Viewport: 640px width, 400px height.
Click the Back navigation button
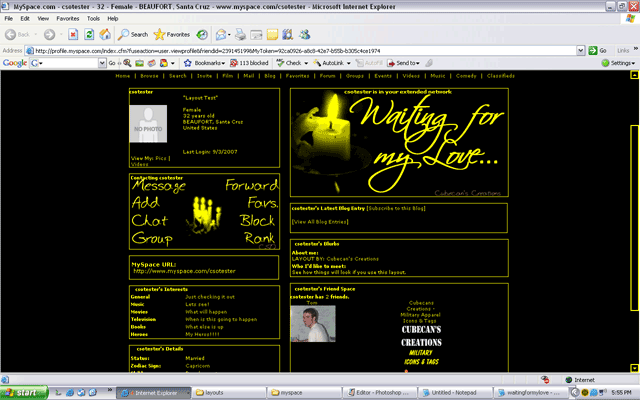tap(18, 35)
